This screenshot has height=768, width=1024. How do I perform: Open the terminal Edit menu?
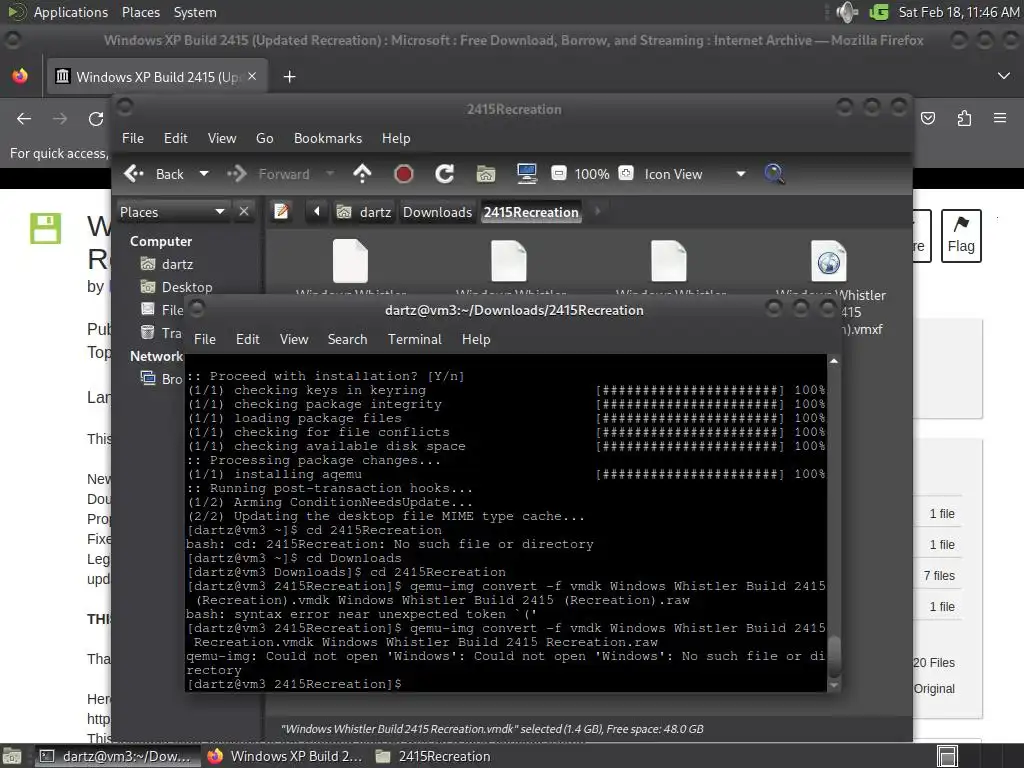248,340
